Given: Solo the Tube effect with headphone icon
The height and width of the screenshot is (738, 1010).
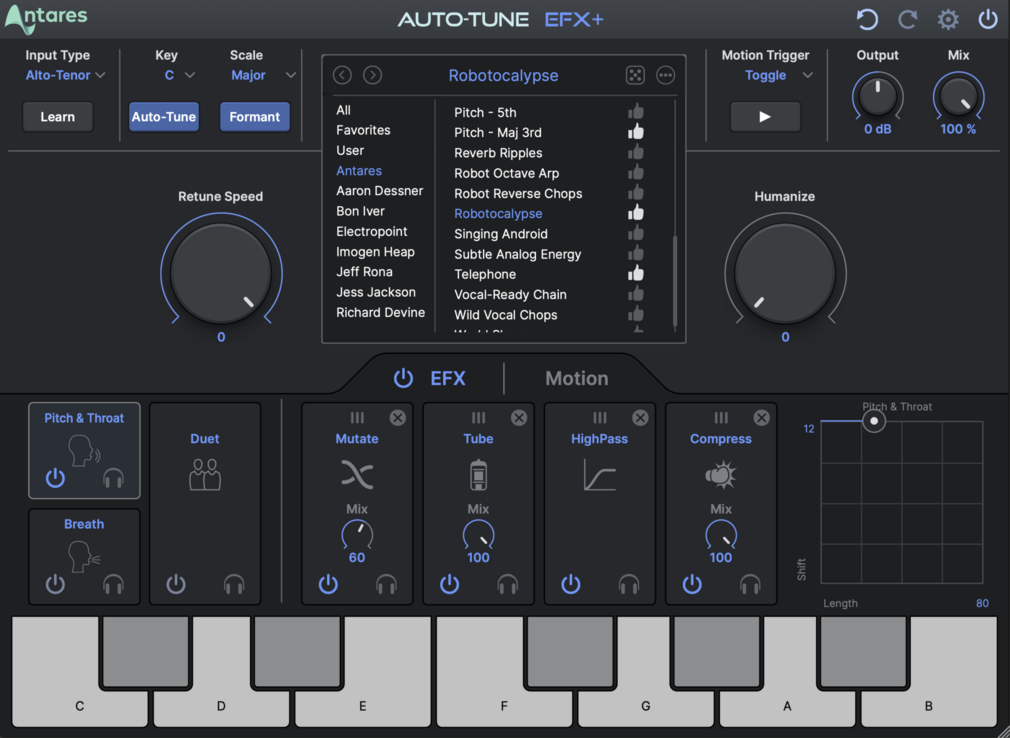Looking at the screenshot, I should click(507, 584).
